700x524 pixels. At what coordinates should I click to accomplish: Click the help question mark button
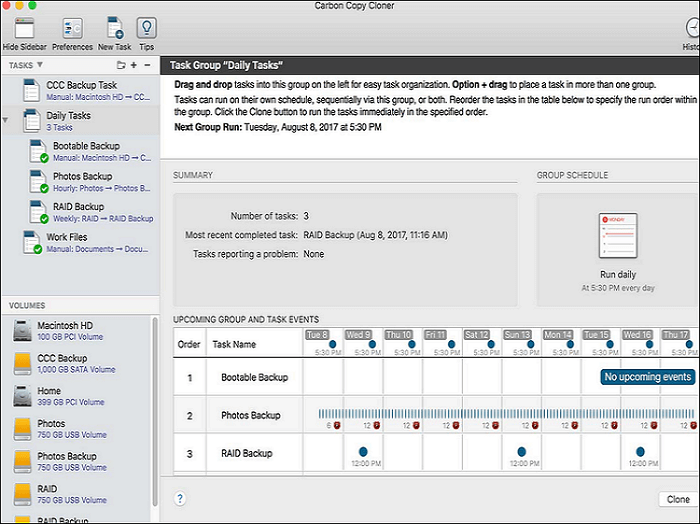(180, 499)
